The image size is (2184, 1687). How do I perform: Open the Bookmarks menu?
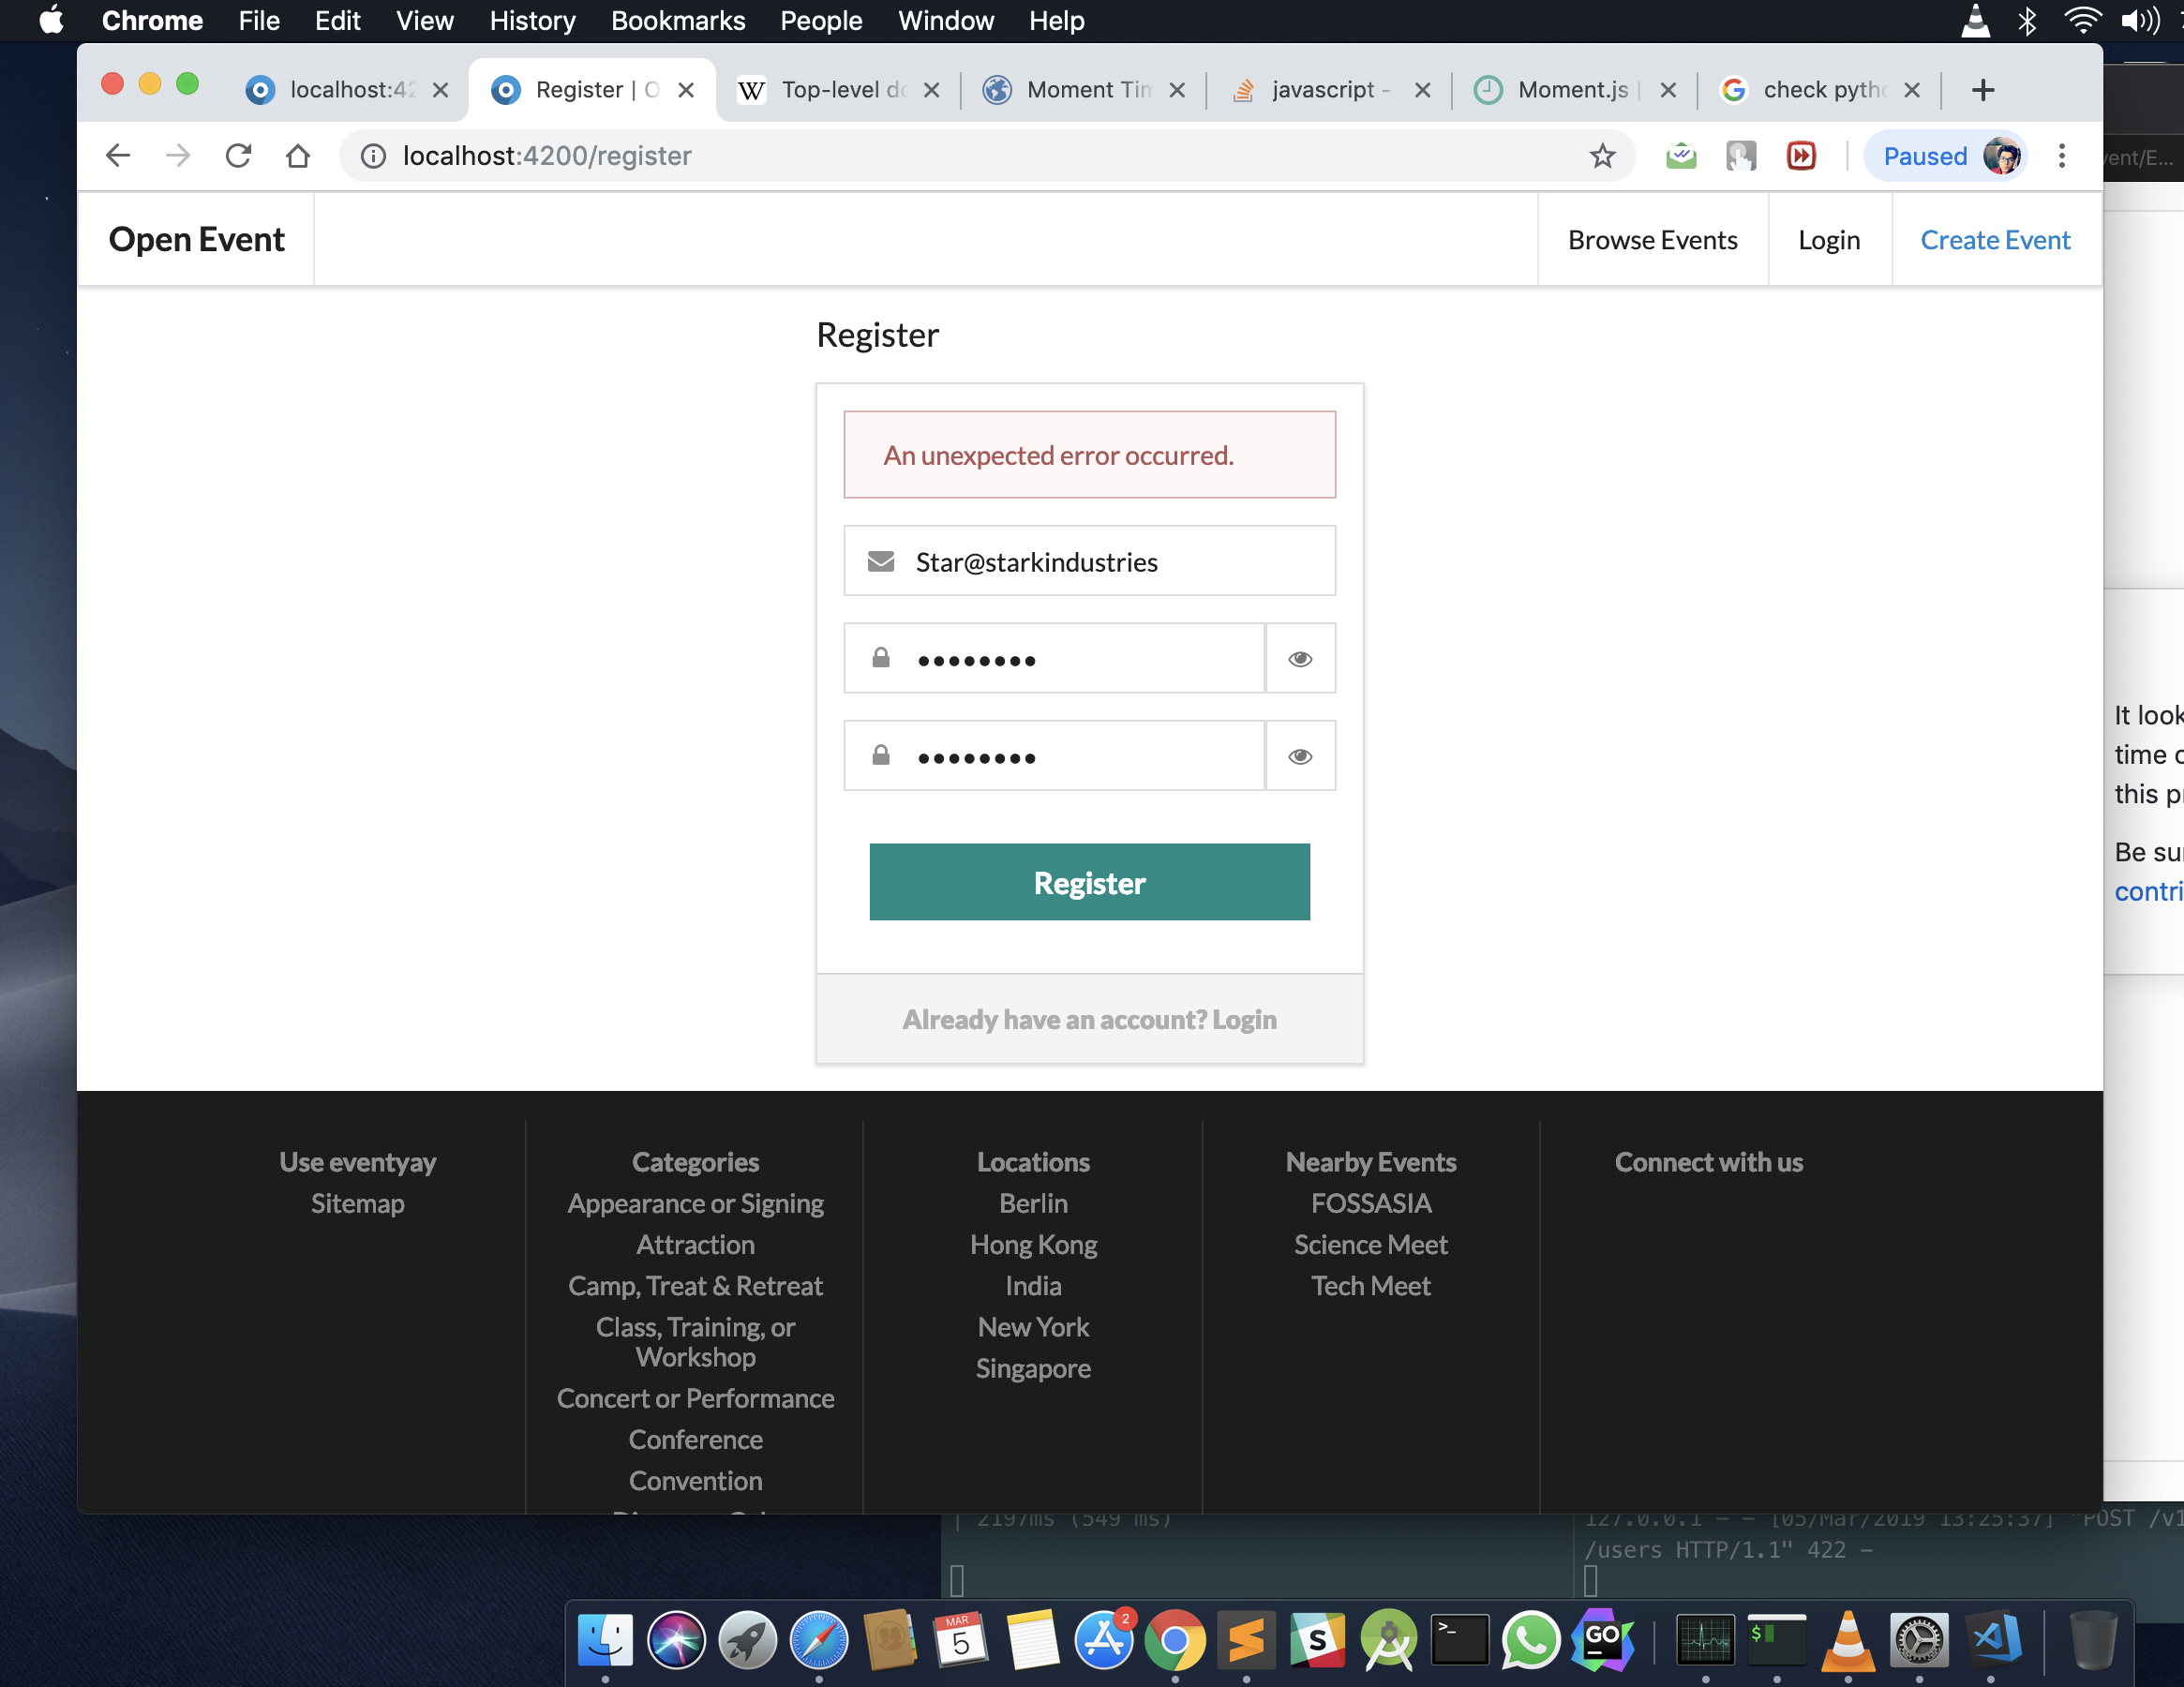point(678,20)
